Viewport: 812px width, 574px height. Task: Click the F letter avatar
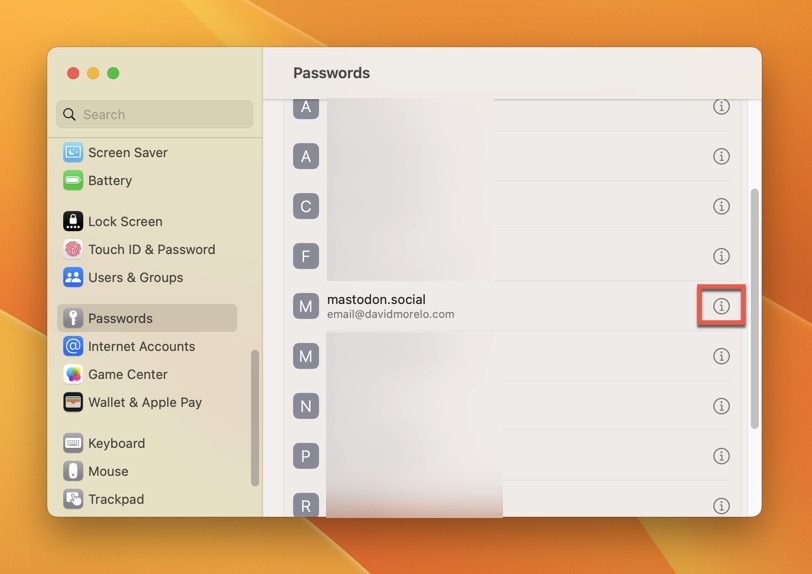click(306, 256)
